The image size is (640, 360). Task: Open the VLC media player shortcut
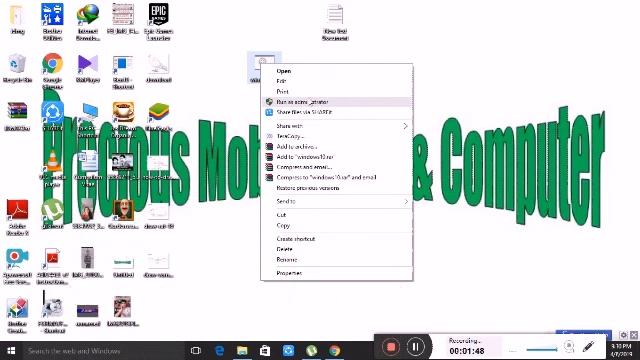click(52, 167)
